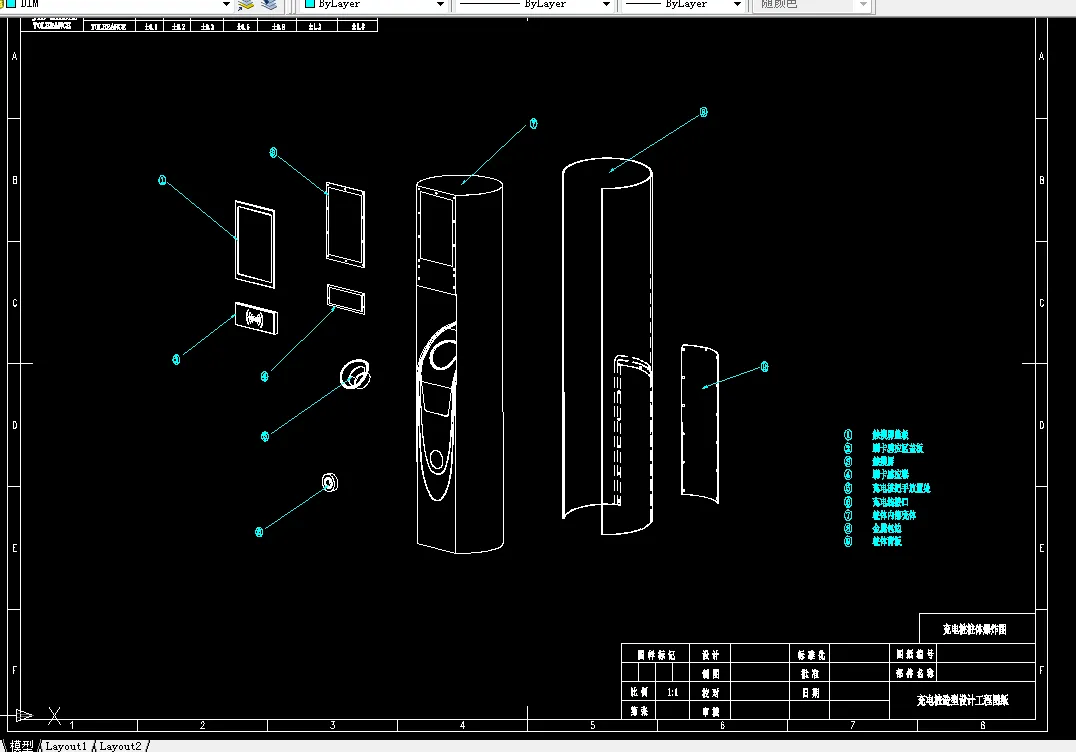The image size is (1076, 752).
Task: Select zone letter A on left border
Action: [14, 56]
